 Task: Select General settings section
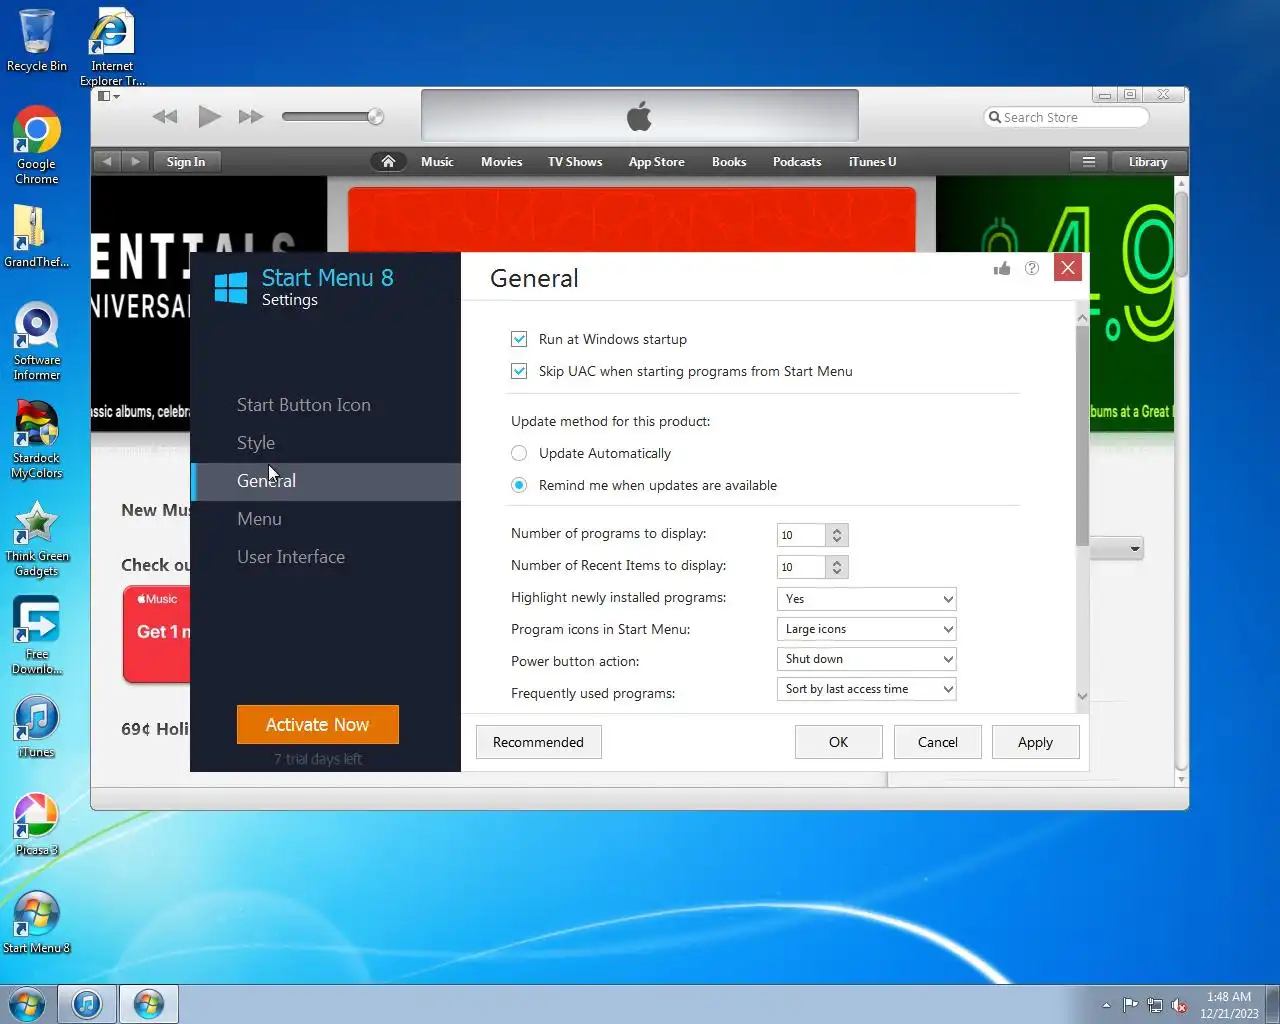[x=326, y=481]
